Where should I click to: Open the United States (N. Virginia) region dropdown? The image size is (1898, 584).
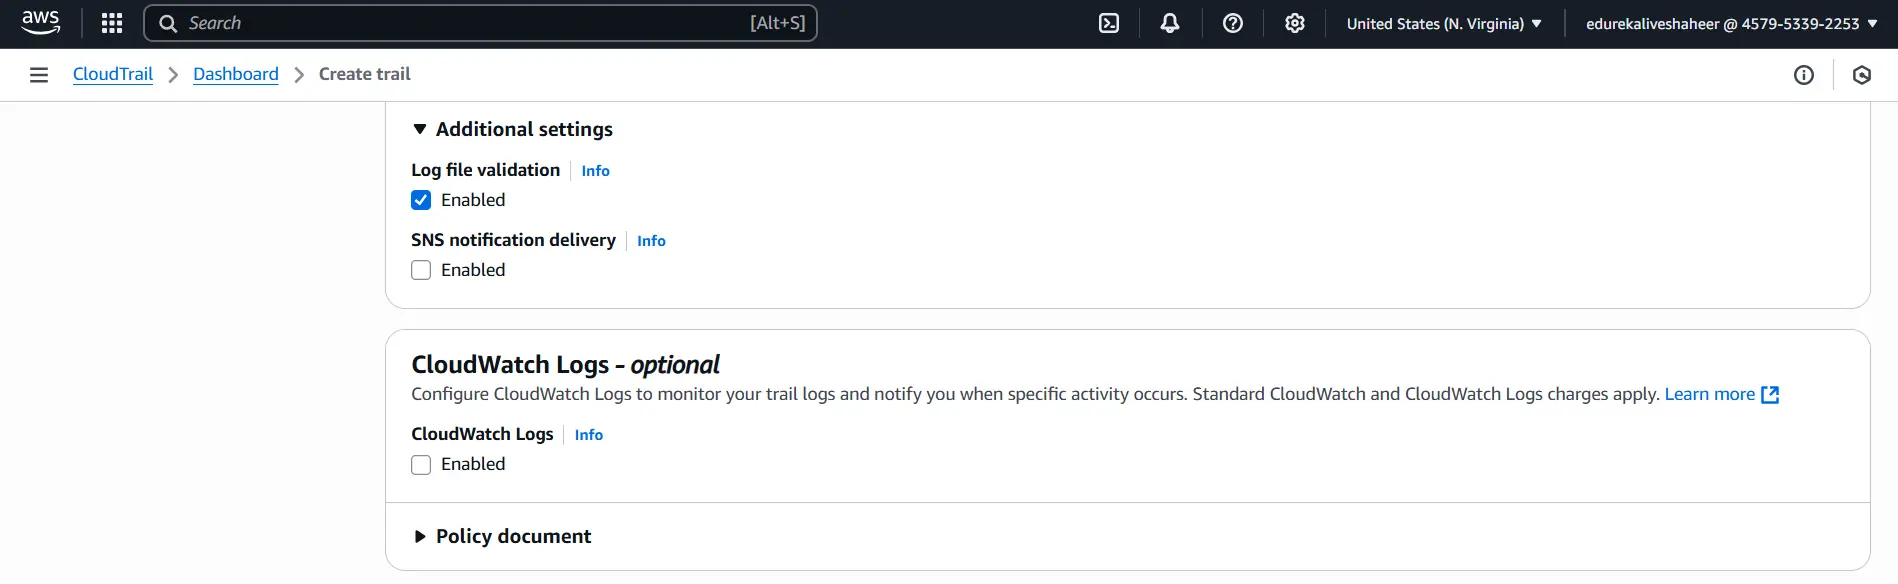tap(1444, 23)
